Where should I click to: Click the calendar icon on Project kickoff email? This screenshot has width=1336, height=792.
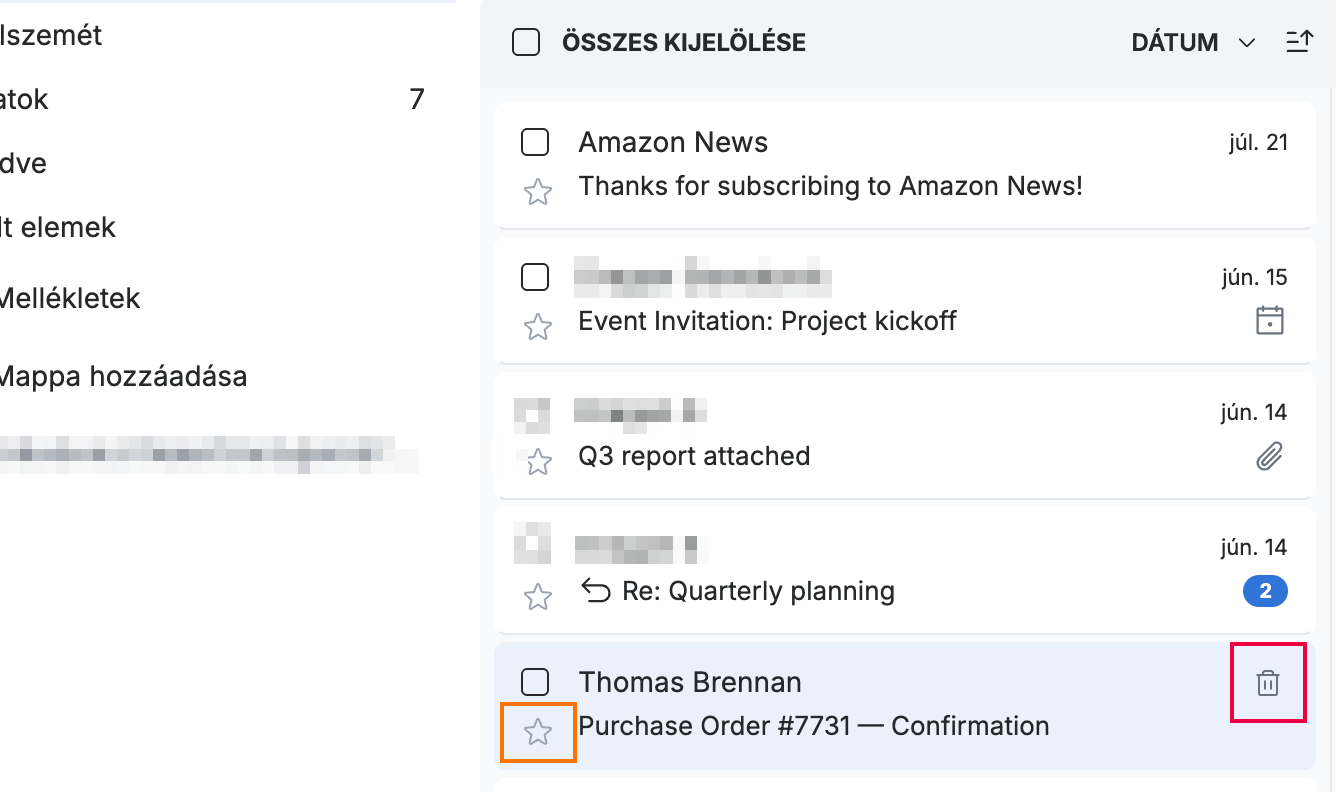click(x=1269, y=321)
